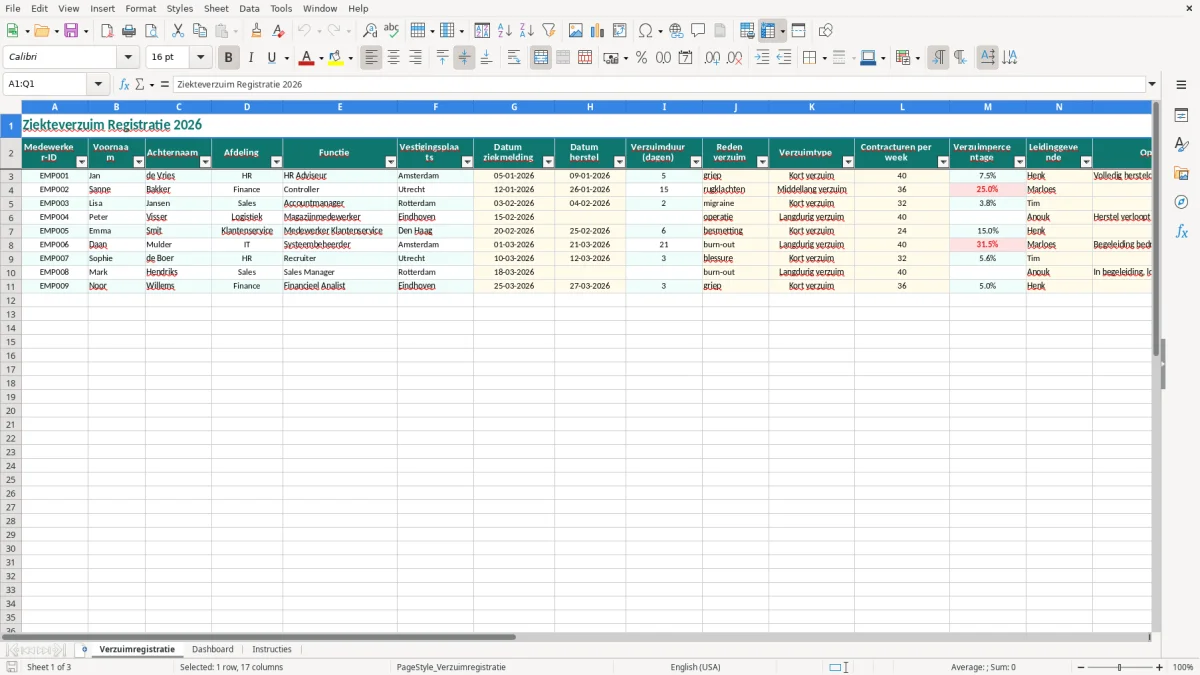1200x675 pixels.
Task: Open filter dropdown for Functie column
Action: [391, 162]
